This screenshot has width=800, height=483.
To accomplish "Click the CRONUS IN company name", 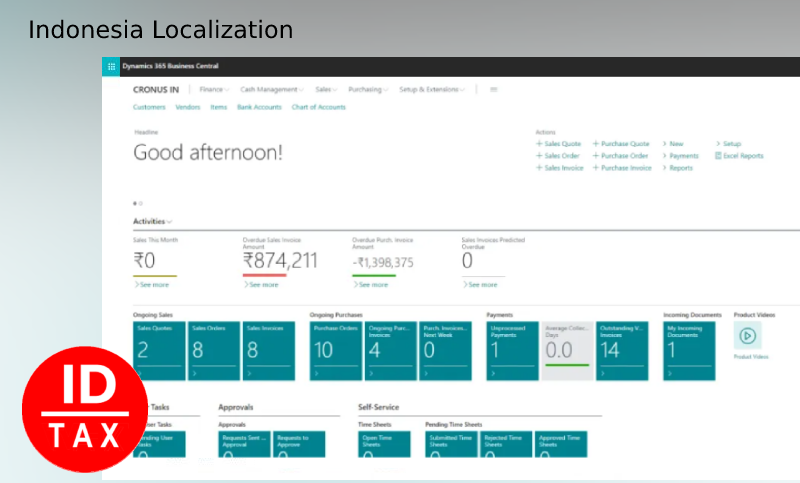I will coord(156,90).
